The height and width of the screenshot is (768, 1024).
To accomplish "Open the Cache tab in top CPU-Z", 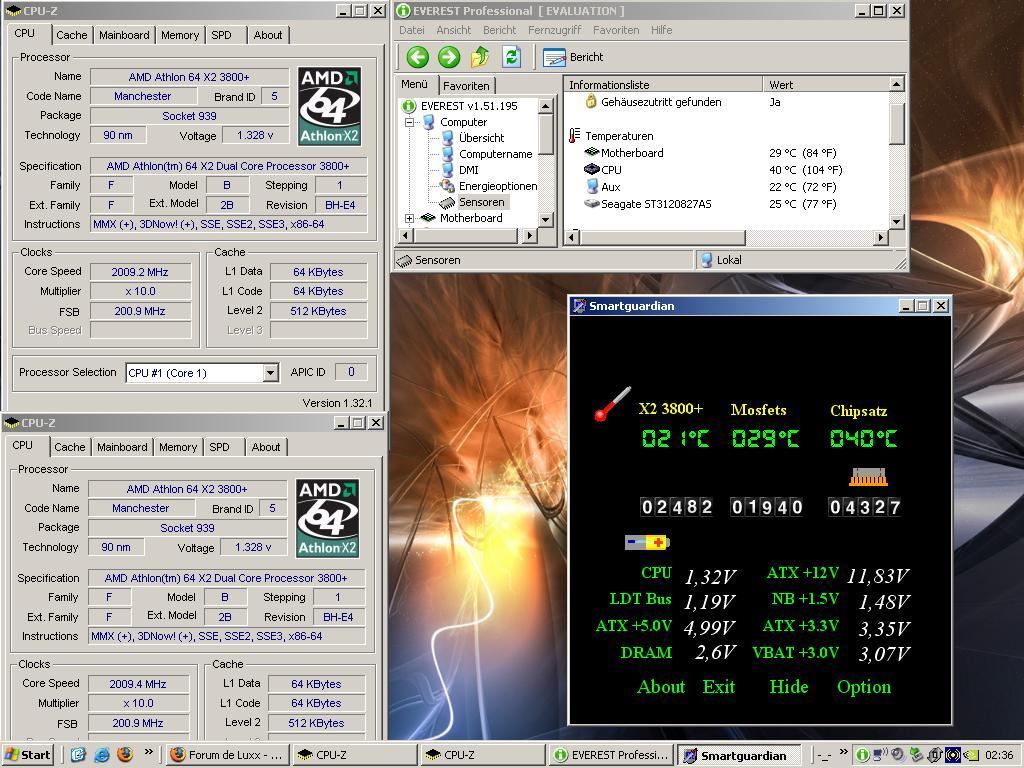I will tap(71, 35).
